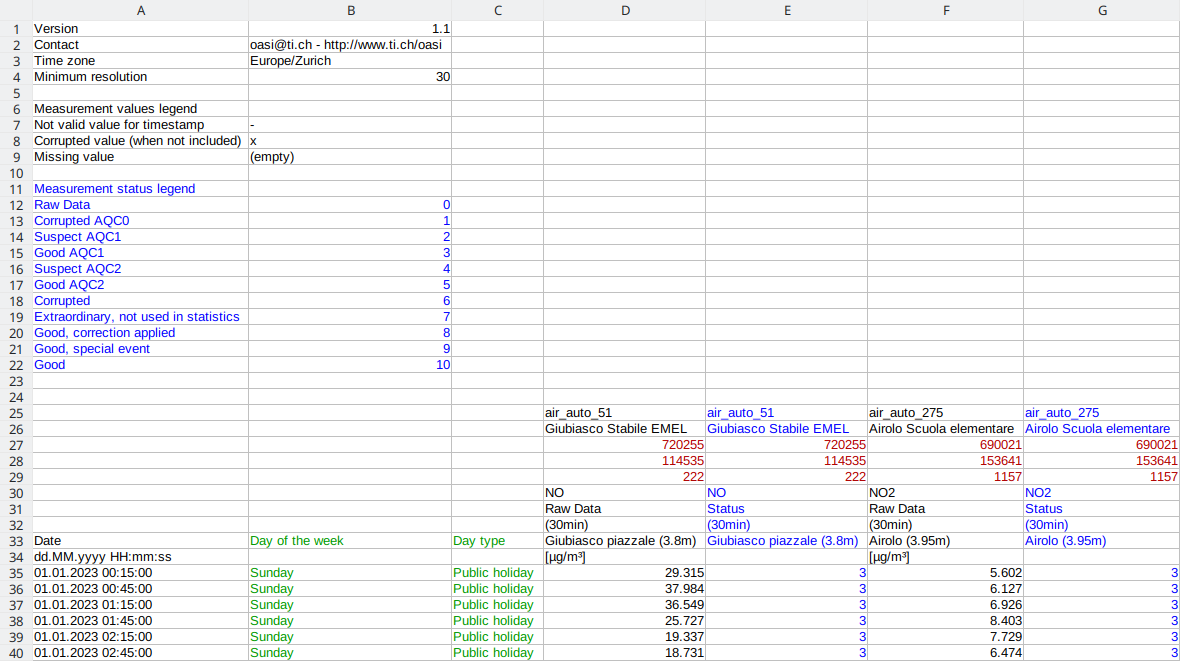Click the 'Time zone' cell
The image size is (1180, 661).
pyautogui.click(x=140, y=60)
